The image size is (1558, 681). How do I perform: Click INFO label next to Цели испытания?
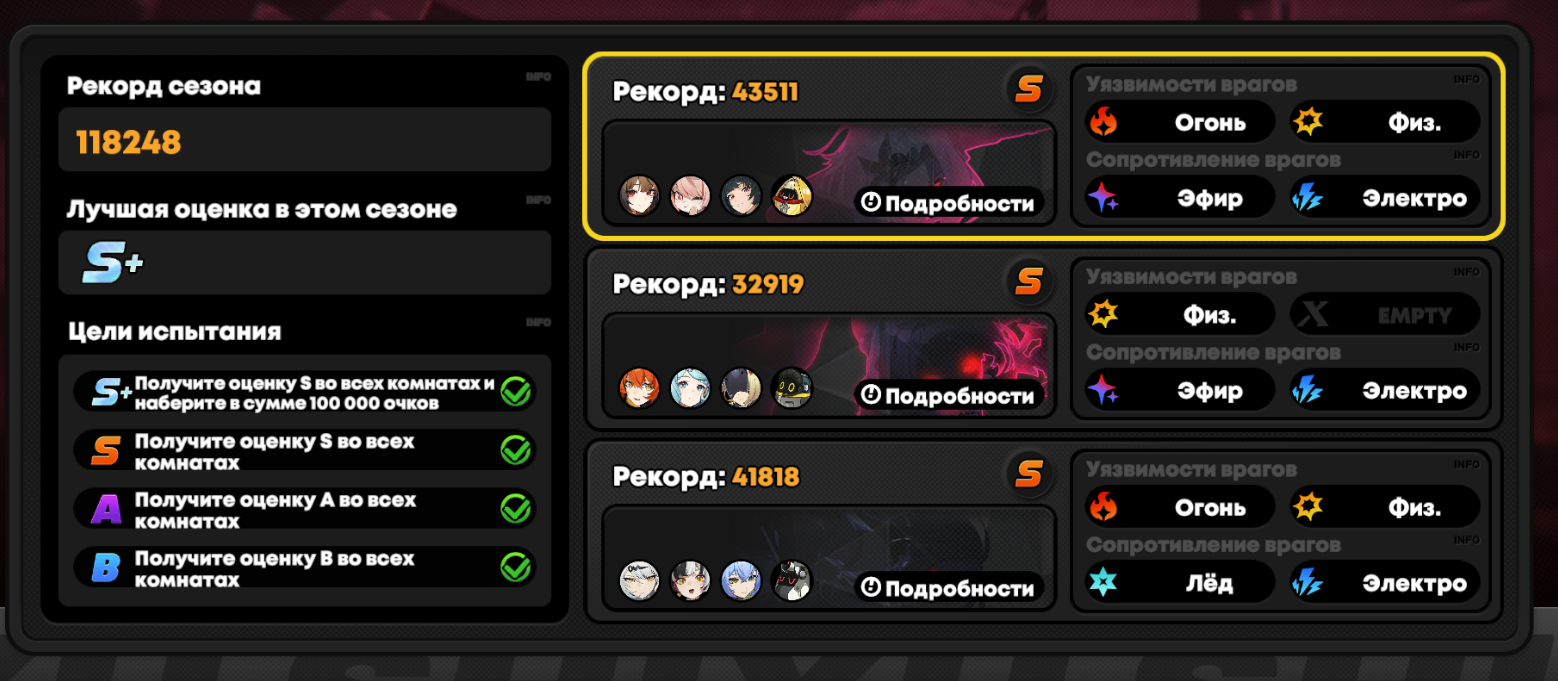click(538, 322)
